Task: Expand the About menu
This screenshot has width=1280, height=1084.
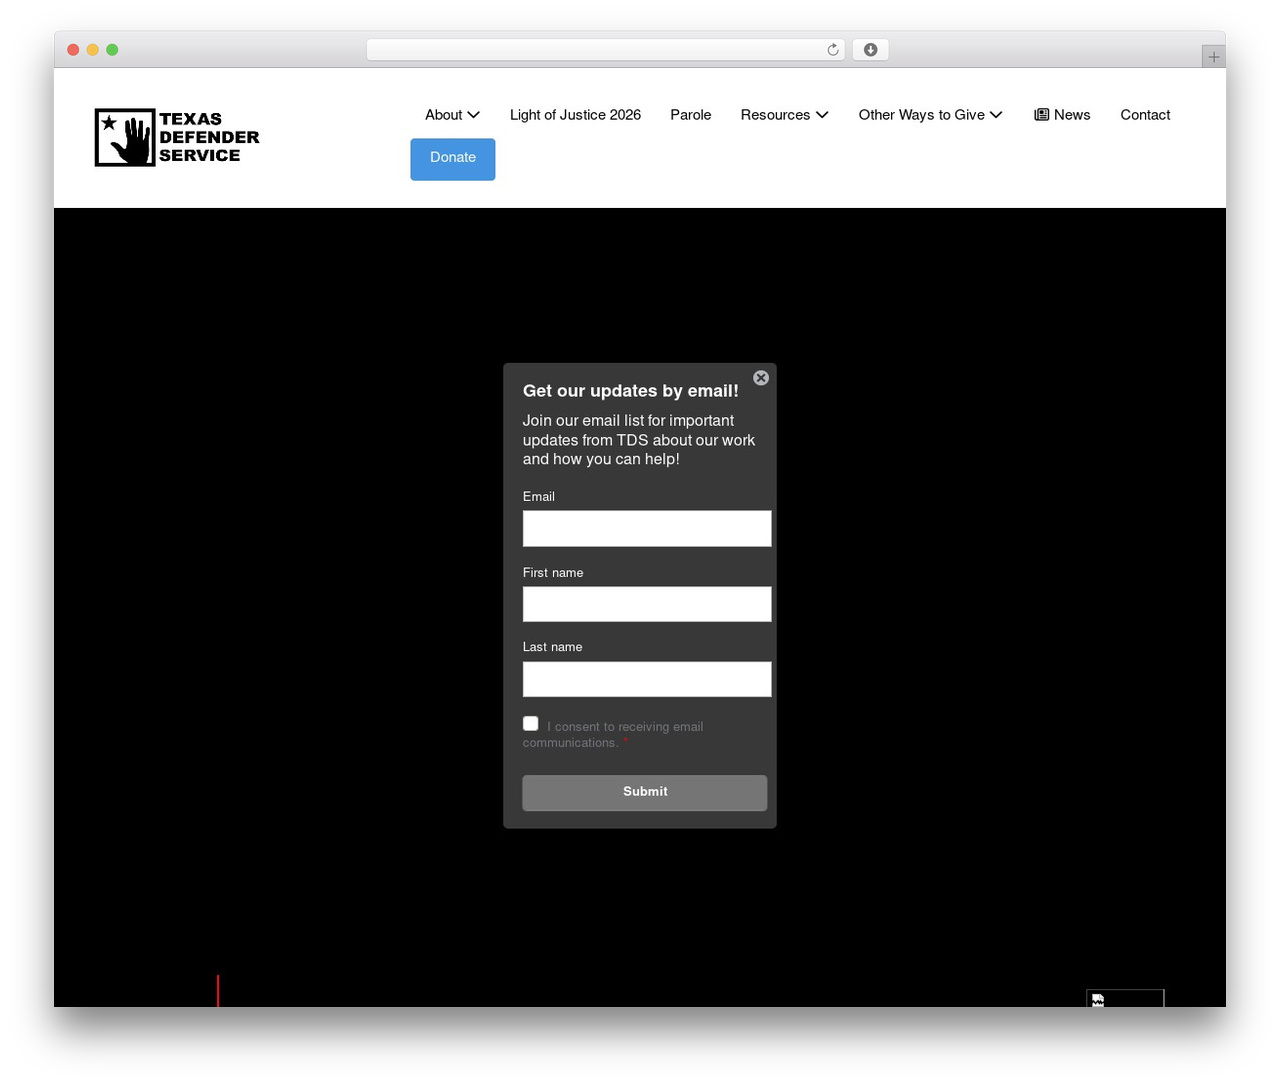Action: (x=452, y=115)
